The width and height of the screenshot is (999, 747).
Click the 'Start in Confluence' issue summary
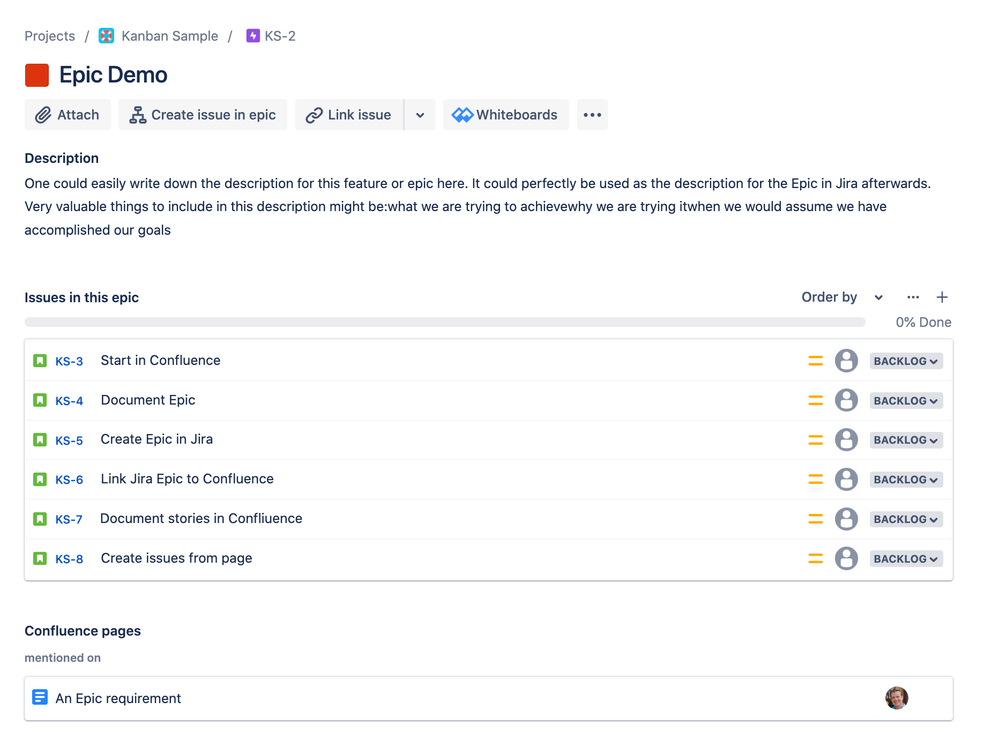(161, 360)
